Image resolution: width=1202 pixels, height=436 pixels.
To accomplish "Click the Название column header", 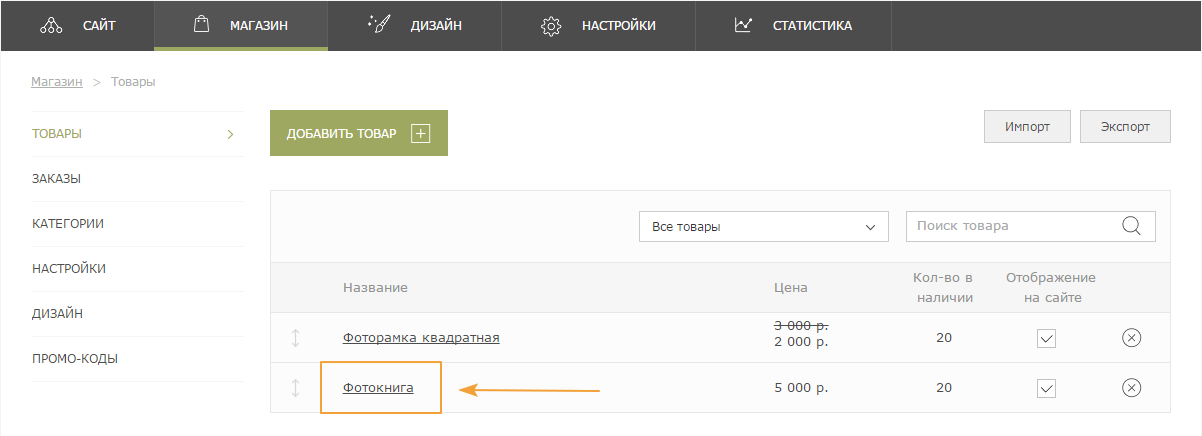I will (375, 288).
